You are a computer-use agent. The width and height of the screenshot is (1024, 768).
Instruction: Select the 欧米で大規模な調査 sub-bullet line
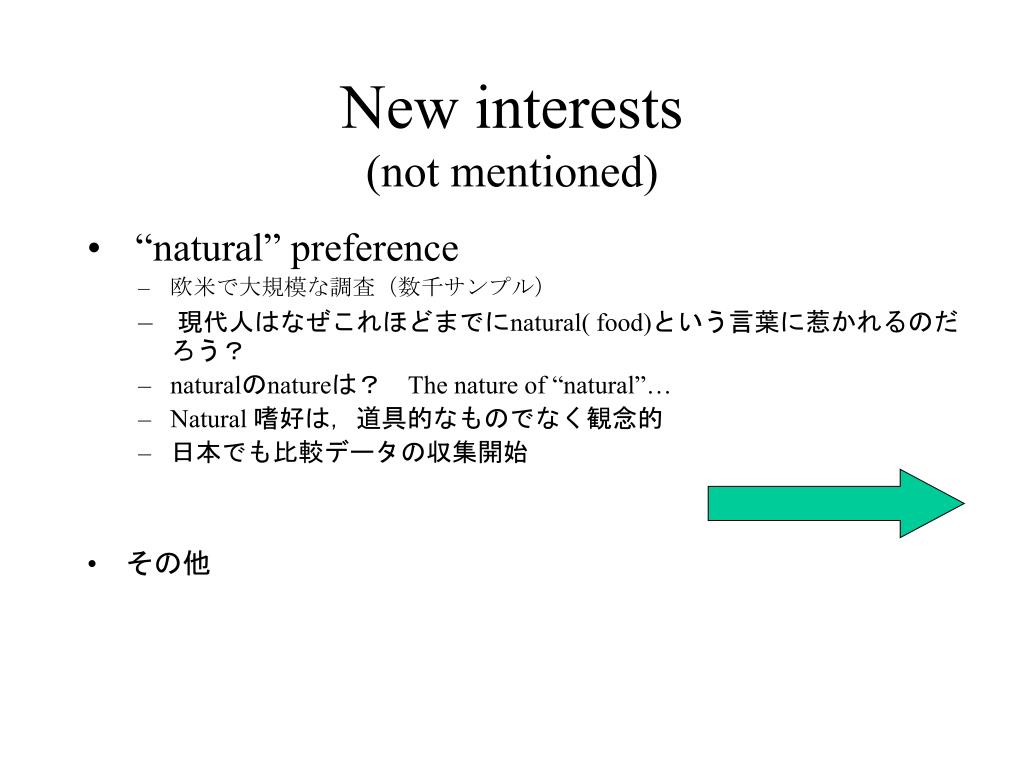coord(356,287)
